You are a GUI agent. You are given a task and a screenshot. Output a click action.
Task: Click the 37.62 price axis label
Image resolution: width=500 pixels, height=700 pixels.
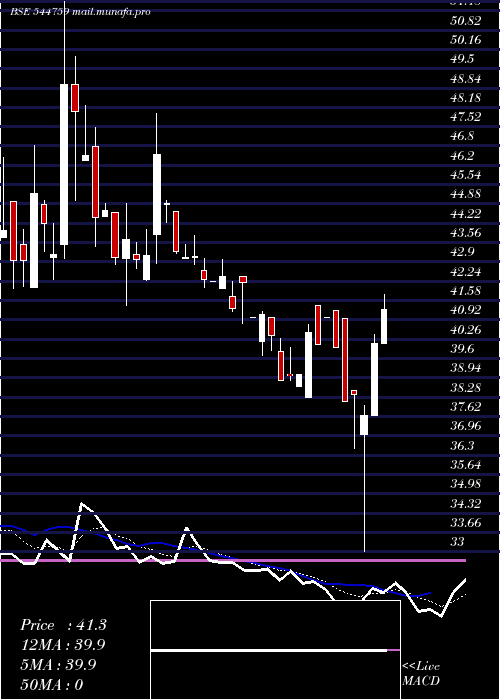pos(466,407)
